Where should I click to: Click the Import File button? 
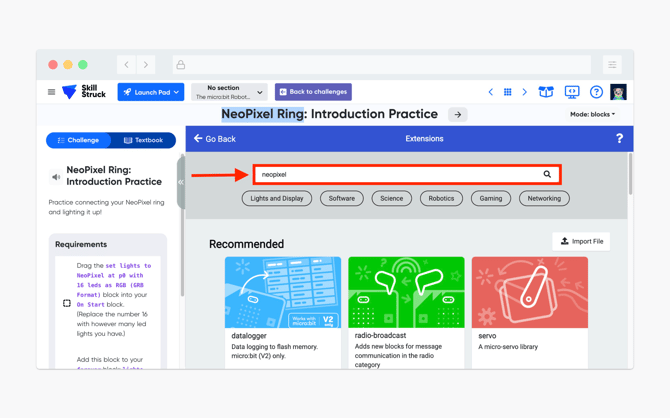[x=581, y=241]
